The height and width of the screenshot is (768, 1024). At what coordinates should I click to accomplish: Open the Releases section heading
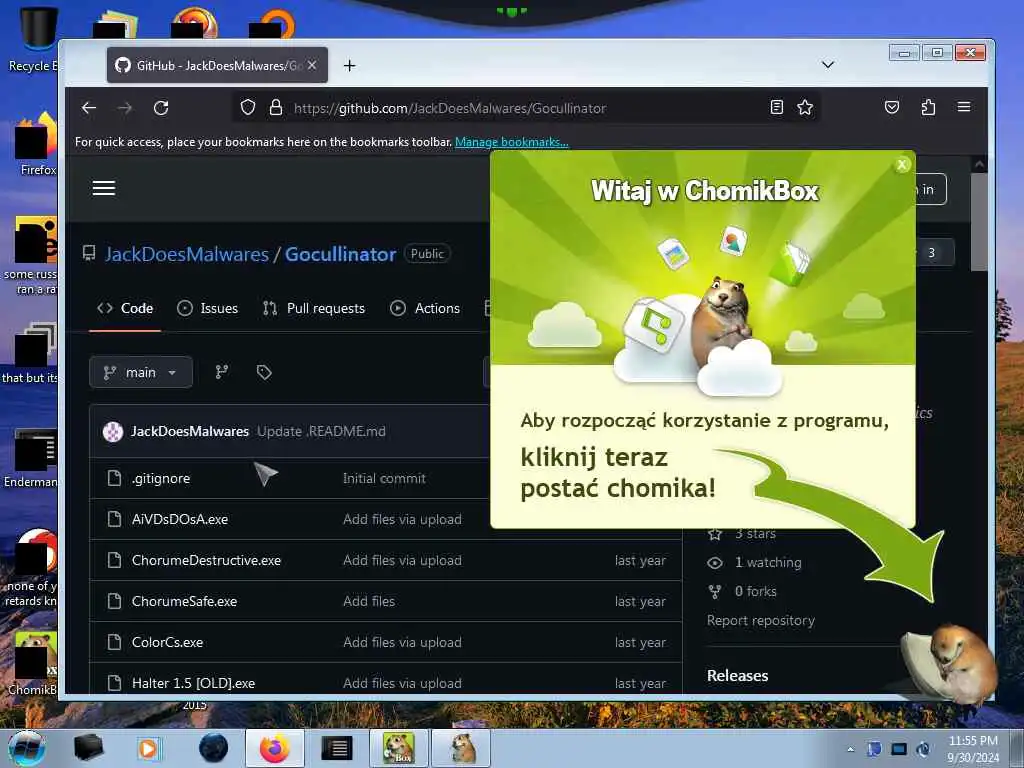[x=737, y=675]
